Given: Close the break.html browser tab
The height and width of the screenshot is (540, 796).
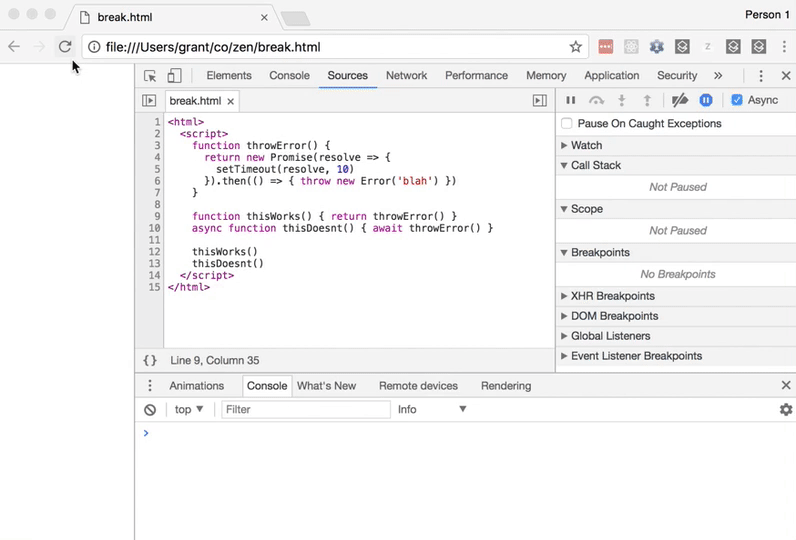Looking at the screenshot, I should [264, 17].
